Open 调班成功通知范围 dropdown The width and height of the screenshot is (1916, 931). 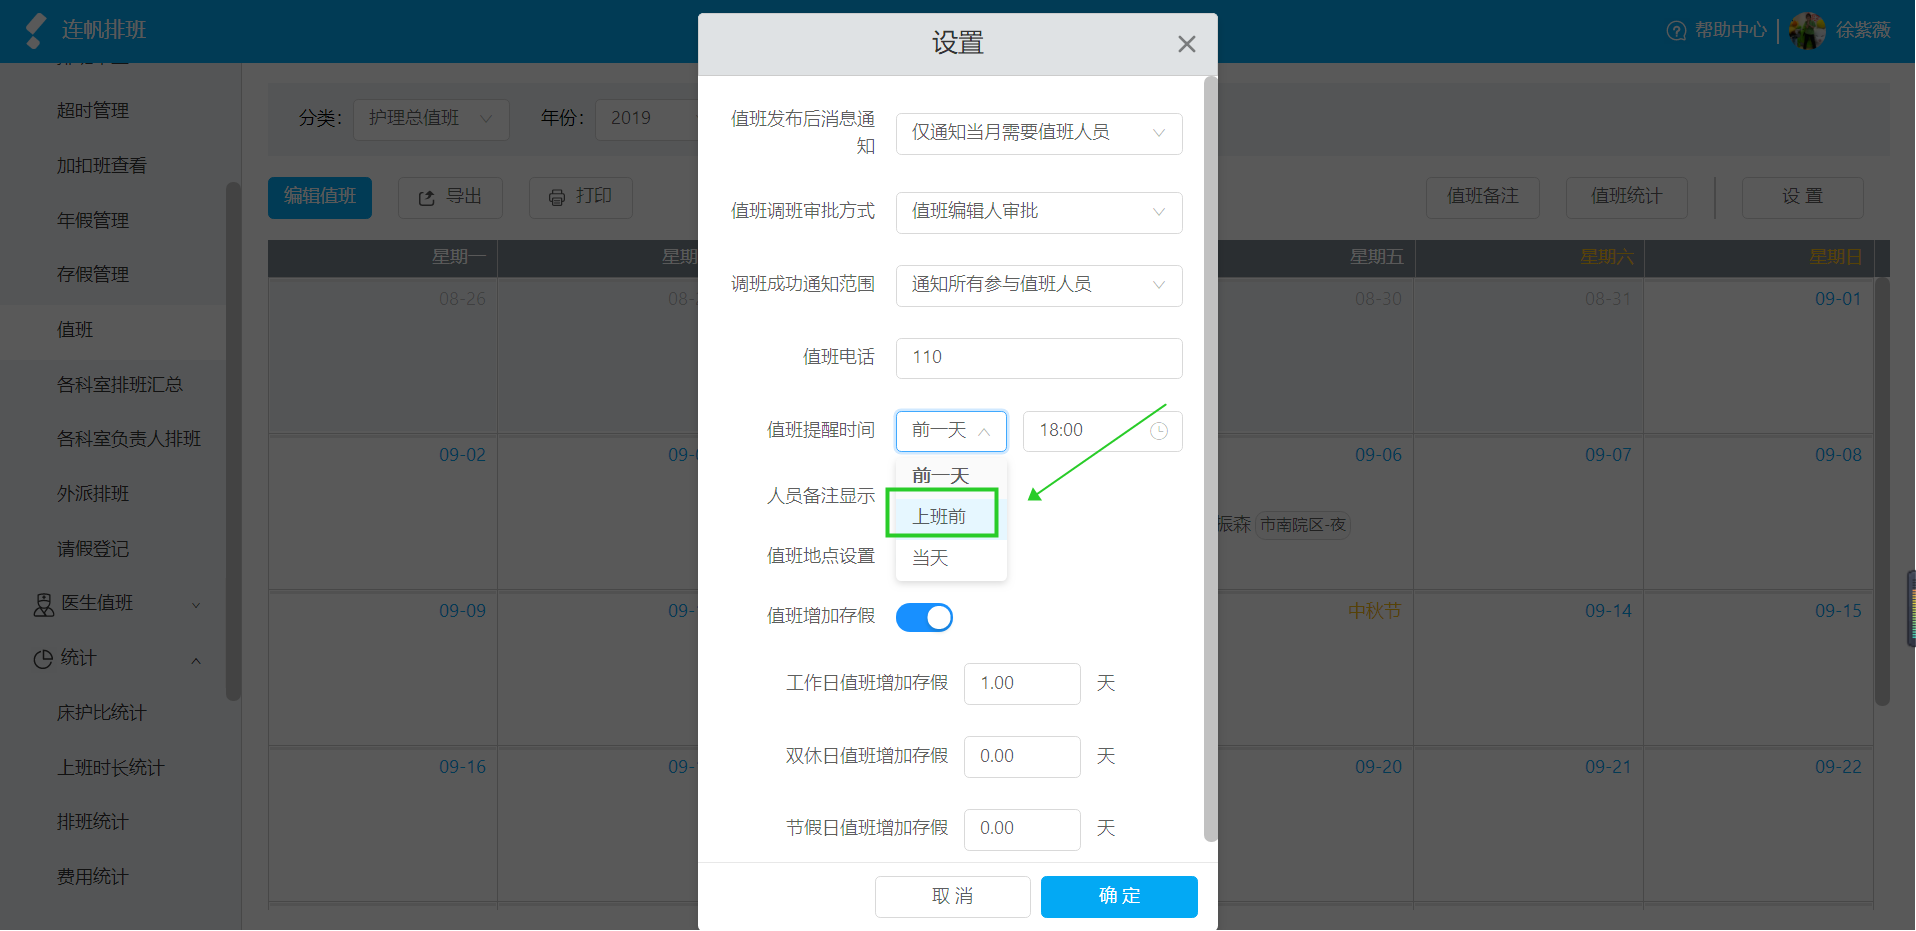pyautogui.click(x=1039, y=285)
